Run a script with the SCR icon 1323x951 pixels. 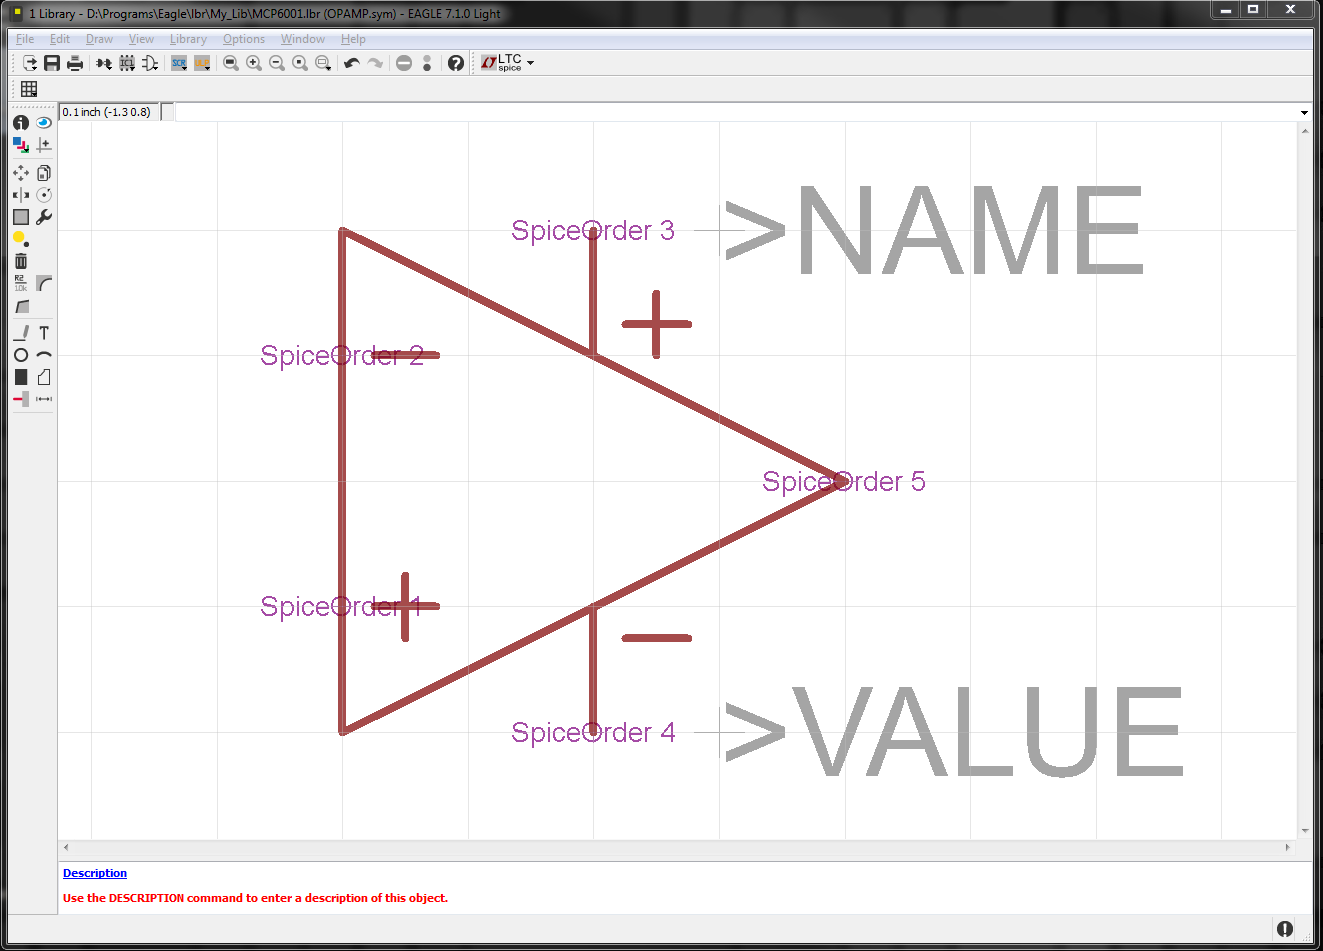178,63
